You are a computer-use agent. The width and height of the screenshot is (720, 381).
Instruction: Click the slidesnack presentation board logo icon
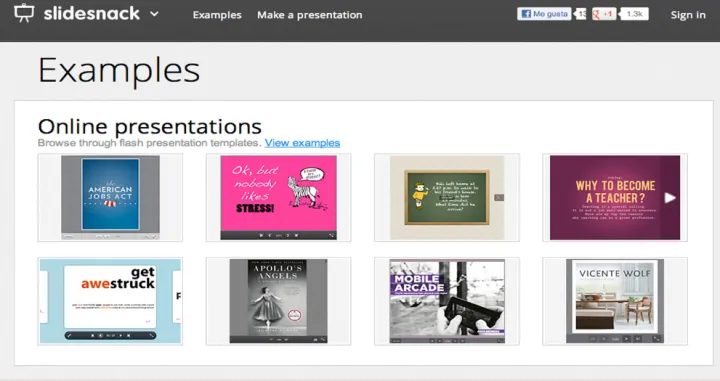[x=24, y=13]
